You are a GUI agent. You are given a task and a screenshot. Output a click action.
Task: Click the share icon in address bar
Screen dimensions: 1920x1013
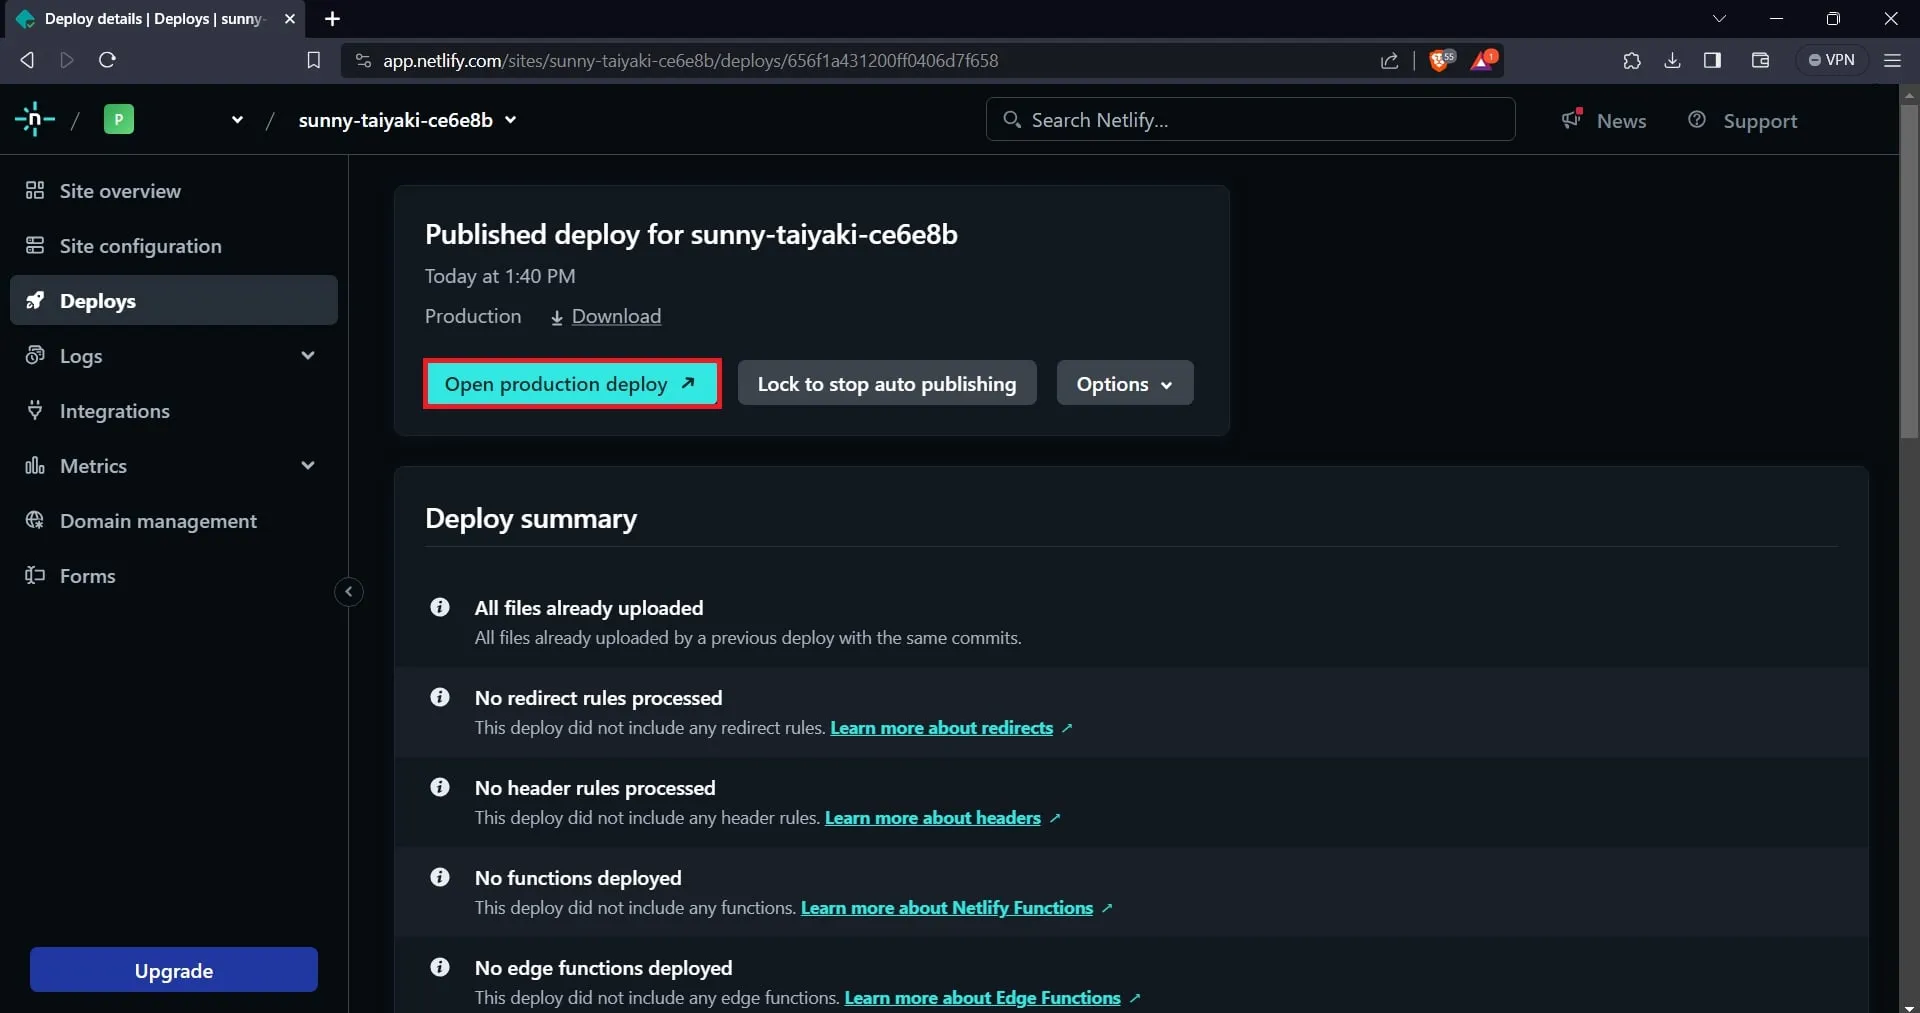[1389, 60]
